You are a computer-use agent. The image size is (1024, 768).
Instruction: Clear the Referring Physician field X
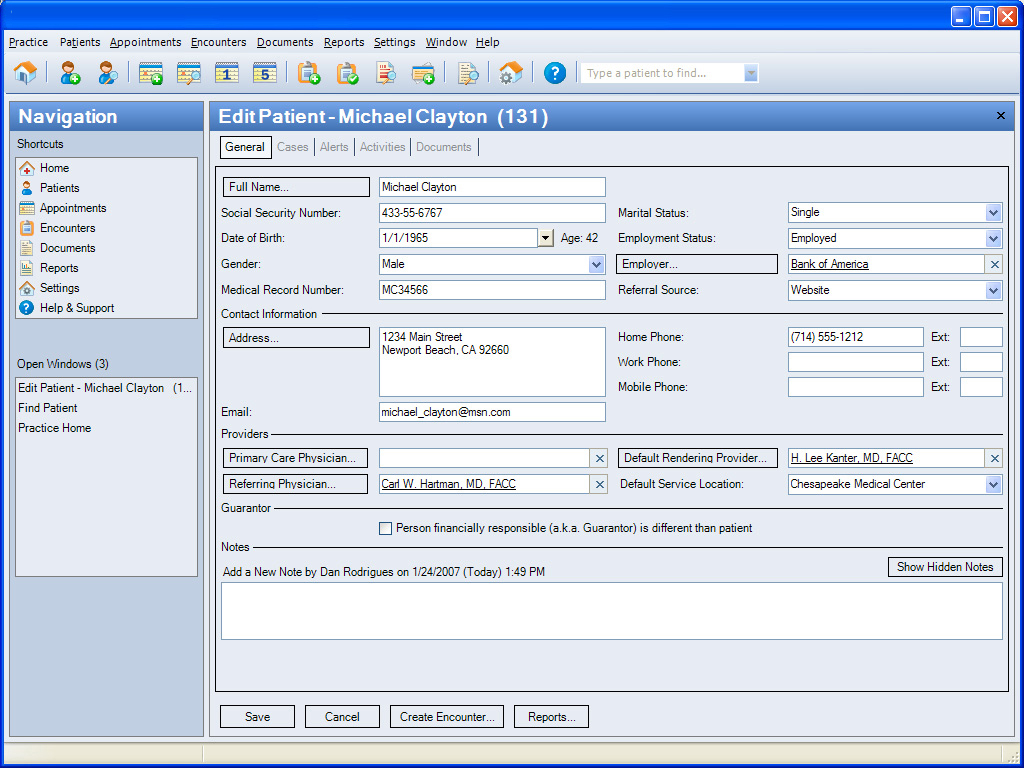(x=600, y=485)
